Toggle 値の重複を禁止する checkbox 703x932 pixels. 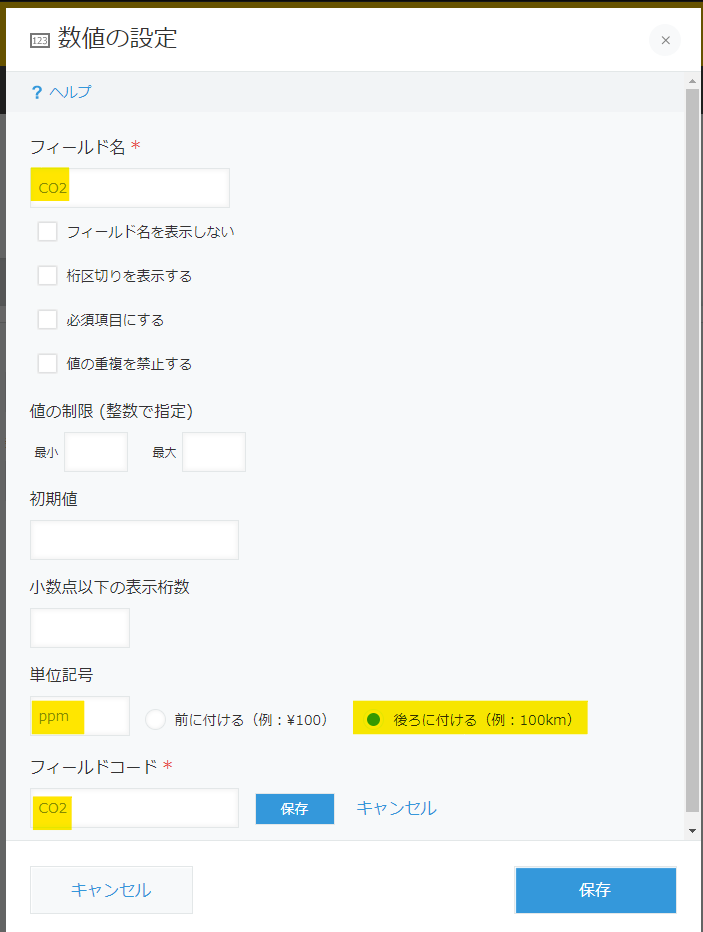pos(48,363)
